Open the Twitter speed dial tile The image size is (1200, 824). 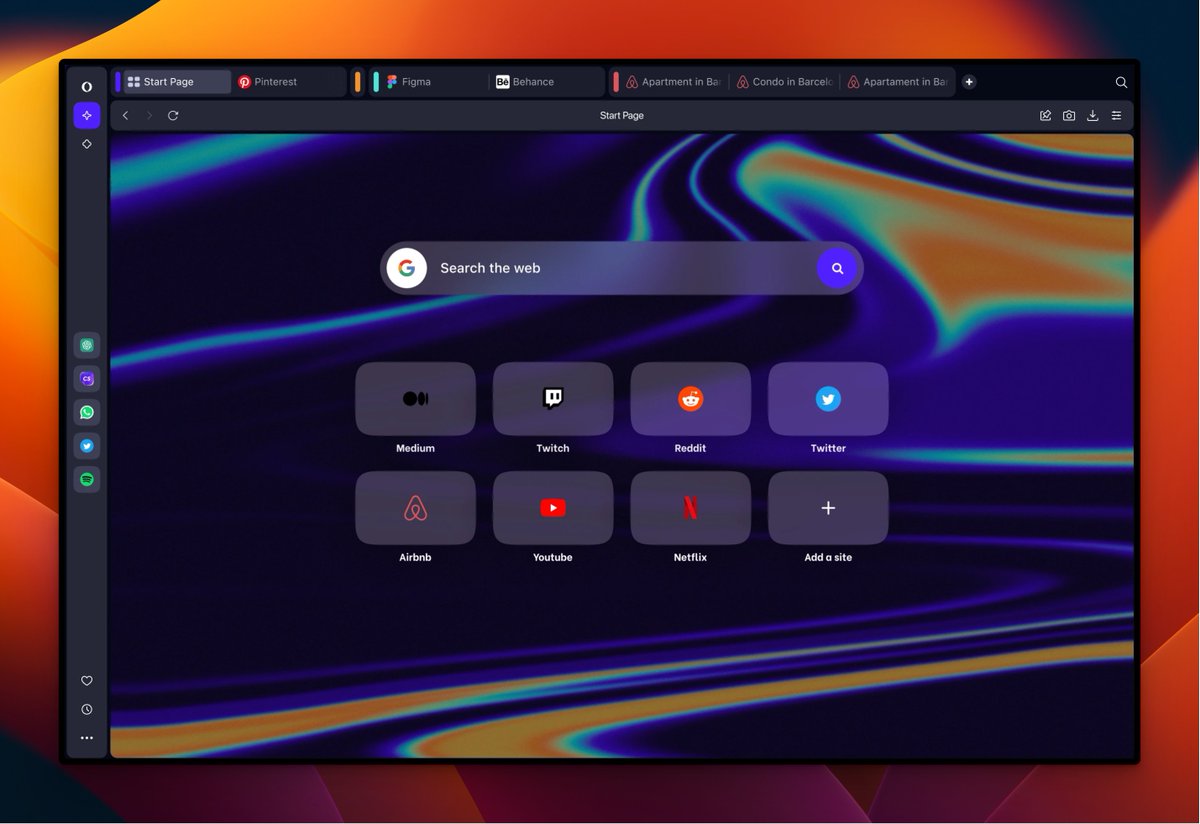click(x=828, y=399)
